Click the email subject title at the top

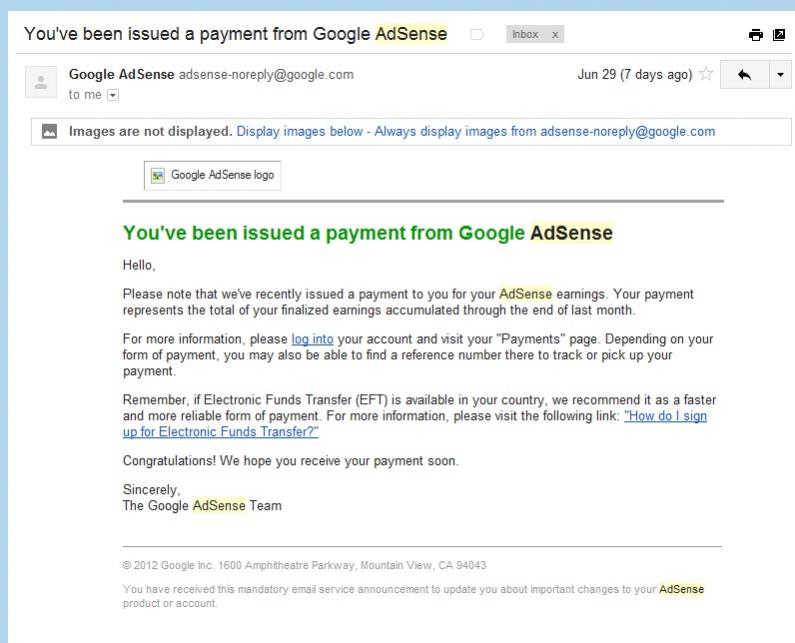(236, 34)
